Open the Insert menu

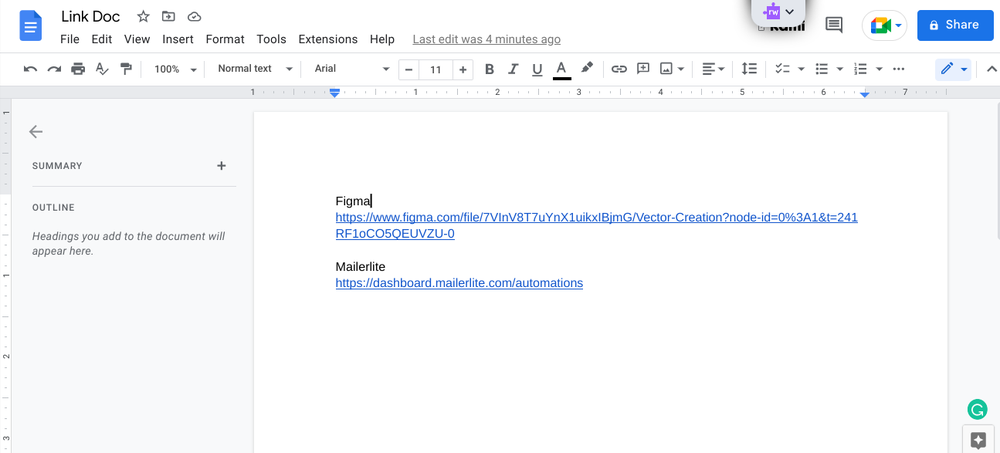tap(178, 39)
